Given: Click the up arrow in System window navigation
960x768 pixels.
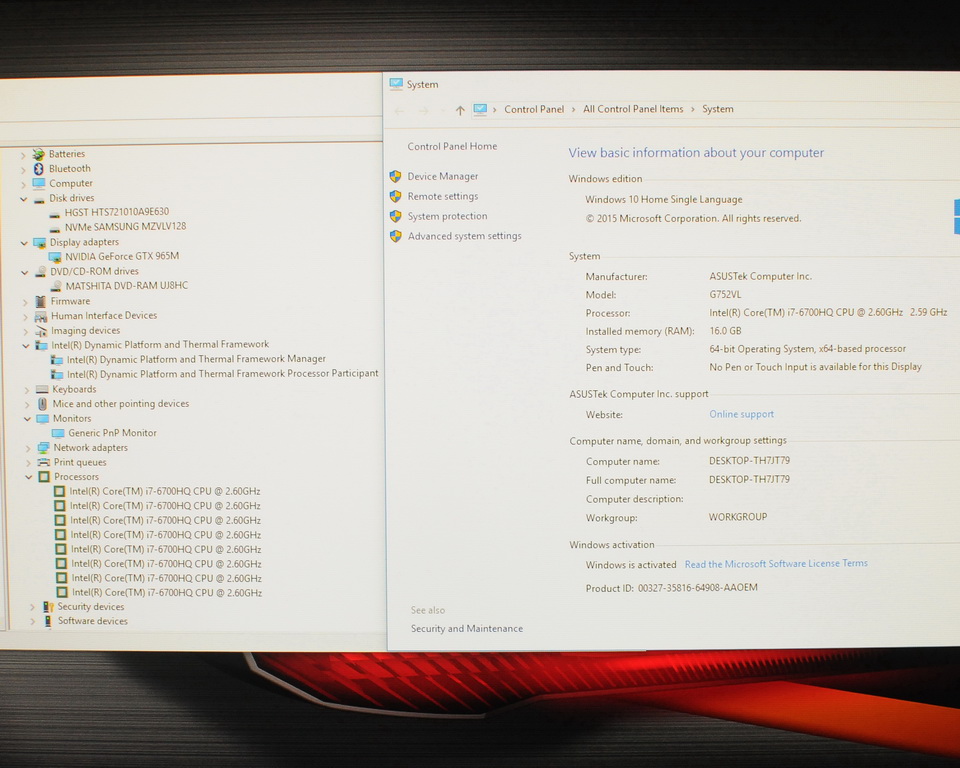Looking at the screenshot, I should [x=460, y=110].
